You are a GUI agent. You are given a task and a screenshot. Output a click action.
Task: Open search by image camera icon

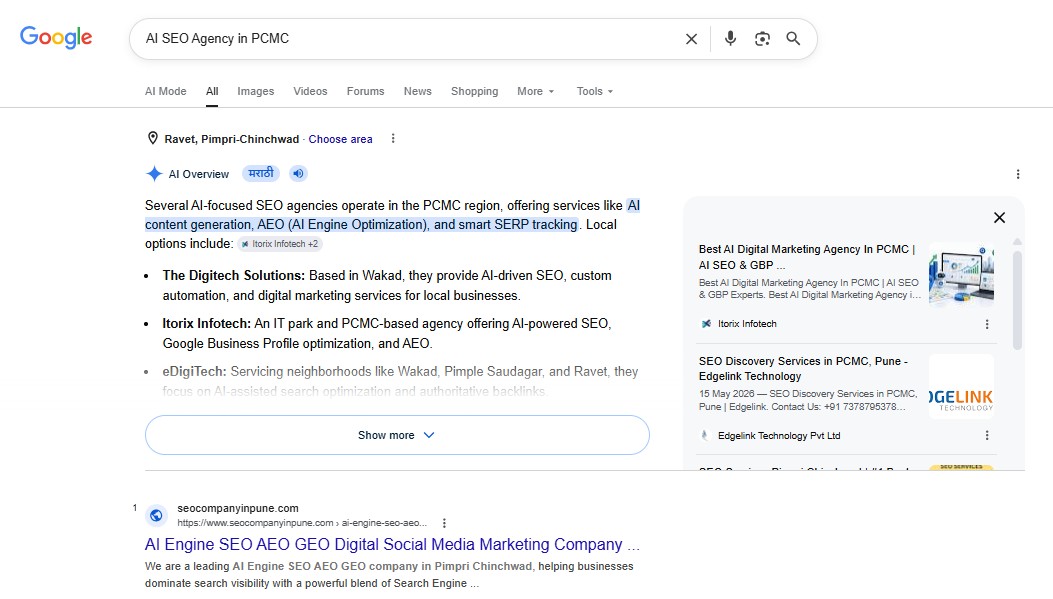pyautogui.click(x=762, y=39)
